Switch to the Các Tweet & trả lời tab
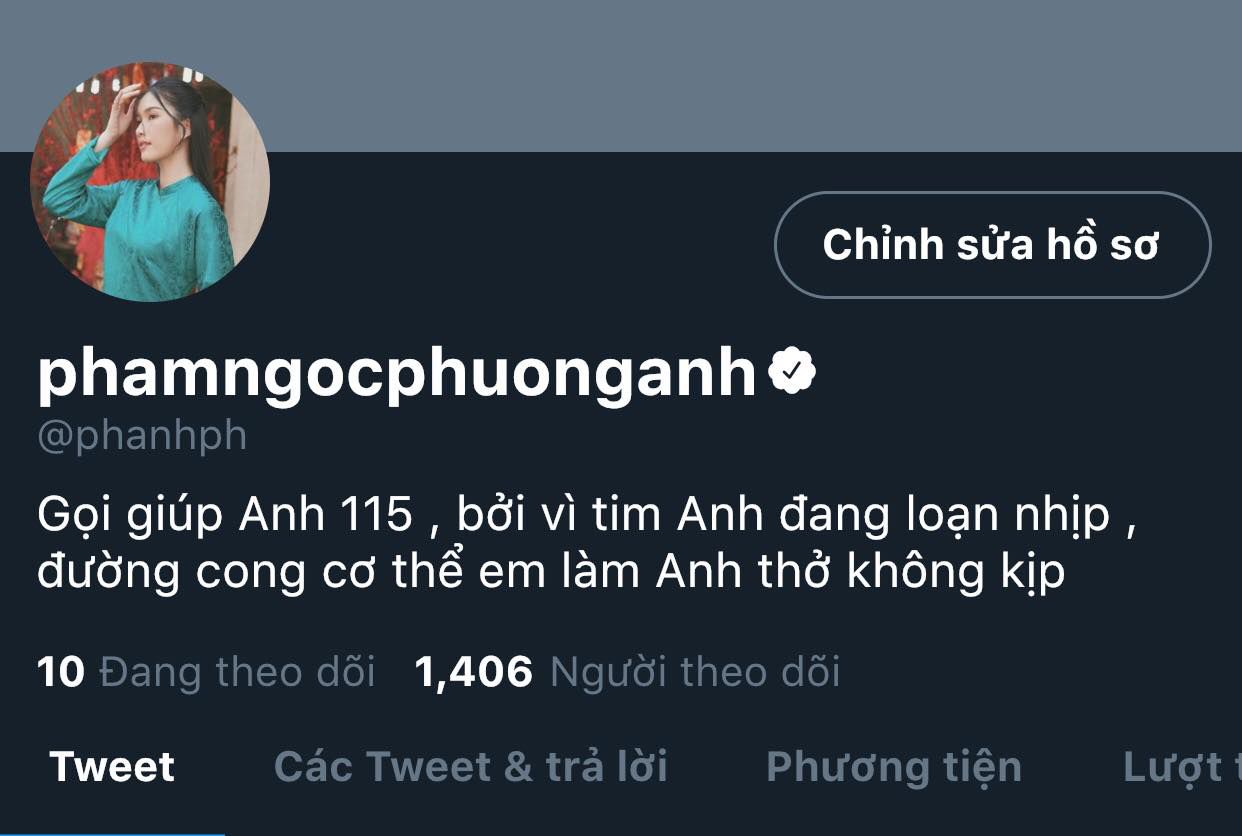The height and width of the screenshot is (836, 1242). [x=470, y=767]
